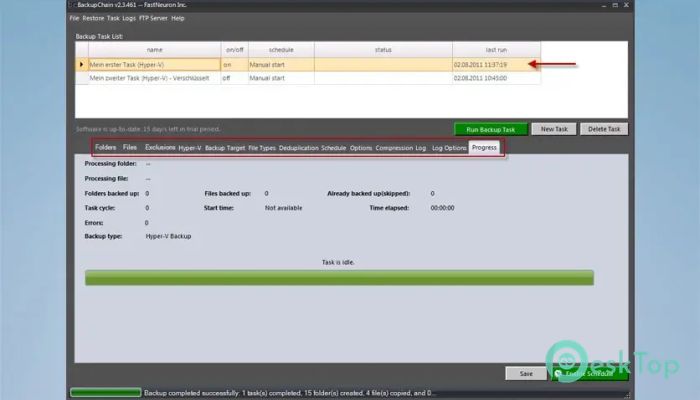Sort by the schedule column header
The width and height of the screenshot is (700, 400).
point(281,50)
